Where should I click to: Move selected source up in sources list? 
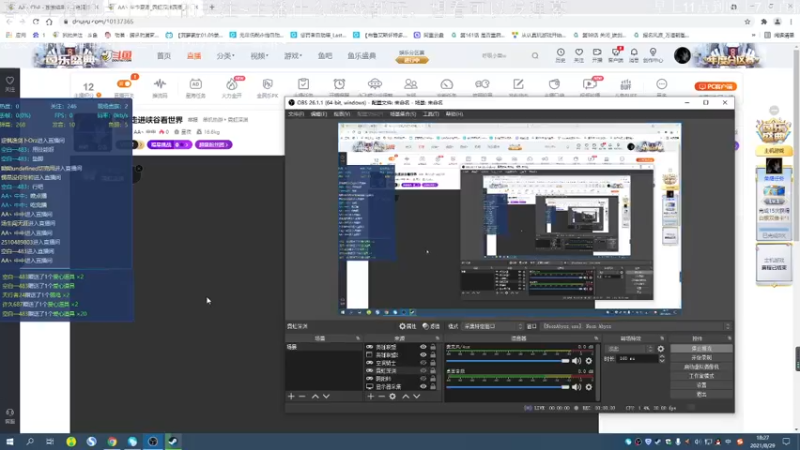[x=406, y=396]
